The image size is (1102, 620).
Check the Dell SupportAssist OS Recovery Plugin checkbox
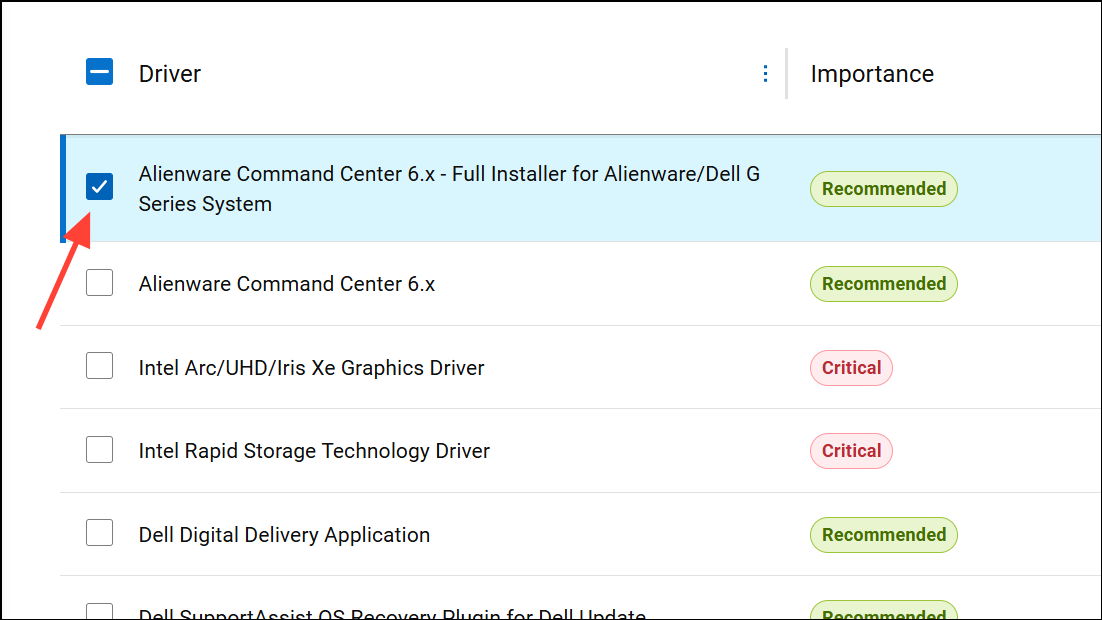coord(99,610)
